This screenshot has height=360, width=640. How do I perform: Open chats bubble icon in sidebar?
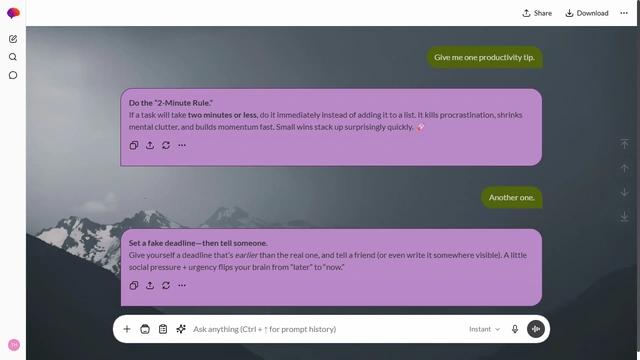click(13, 75)
